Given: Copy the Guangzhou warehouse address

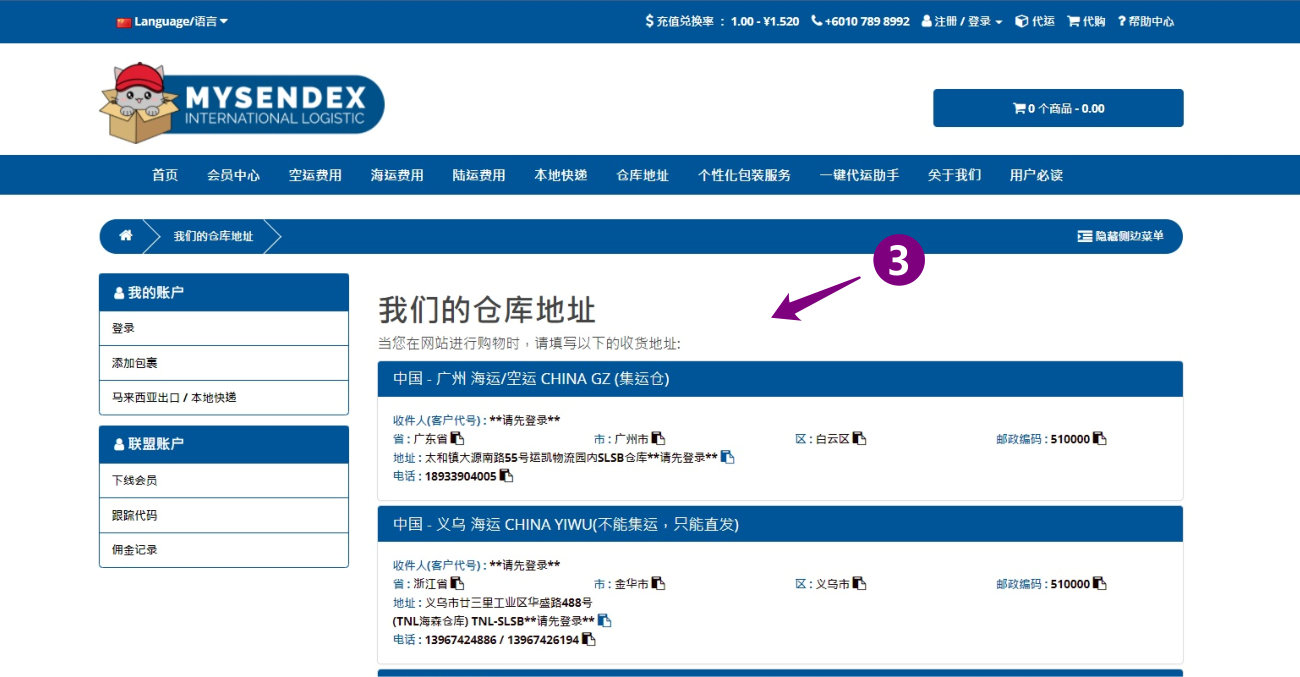Looking at the screenshot, I should point(727,458).
